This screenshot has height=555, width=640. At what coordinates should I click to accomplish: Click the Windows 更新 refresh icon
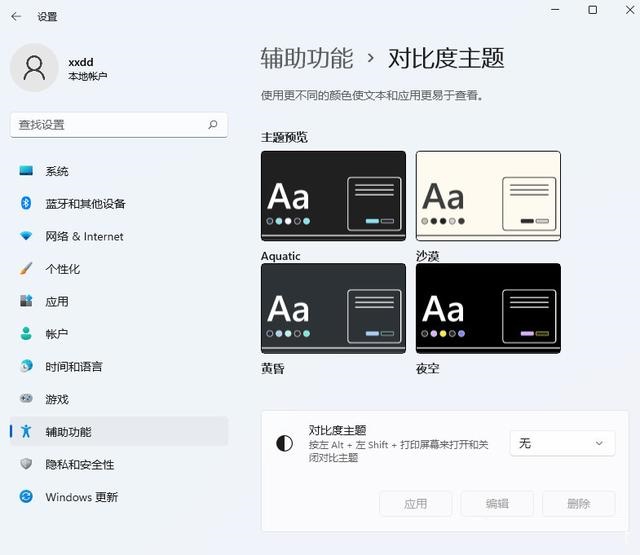pos(27,497)
